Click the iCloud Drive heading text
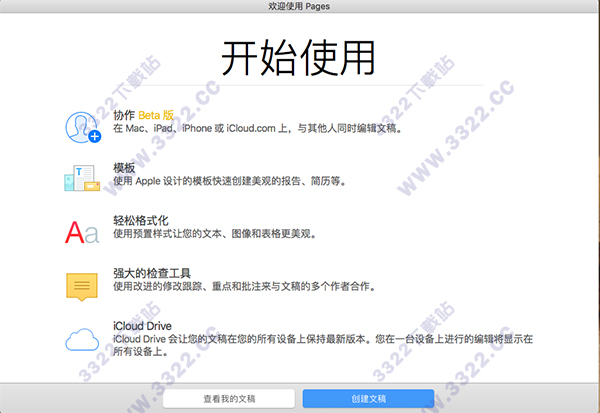The width and height of the screenshot is (600, 413). tap(142, 326)
